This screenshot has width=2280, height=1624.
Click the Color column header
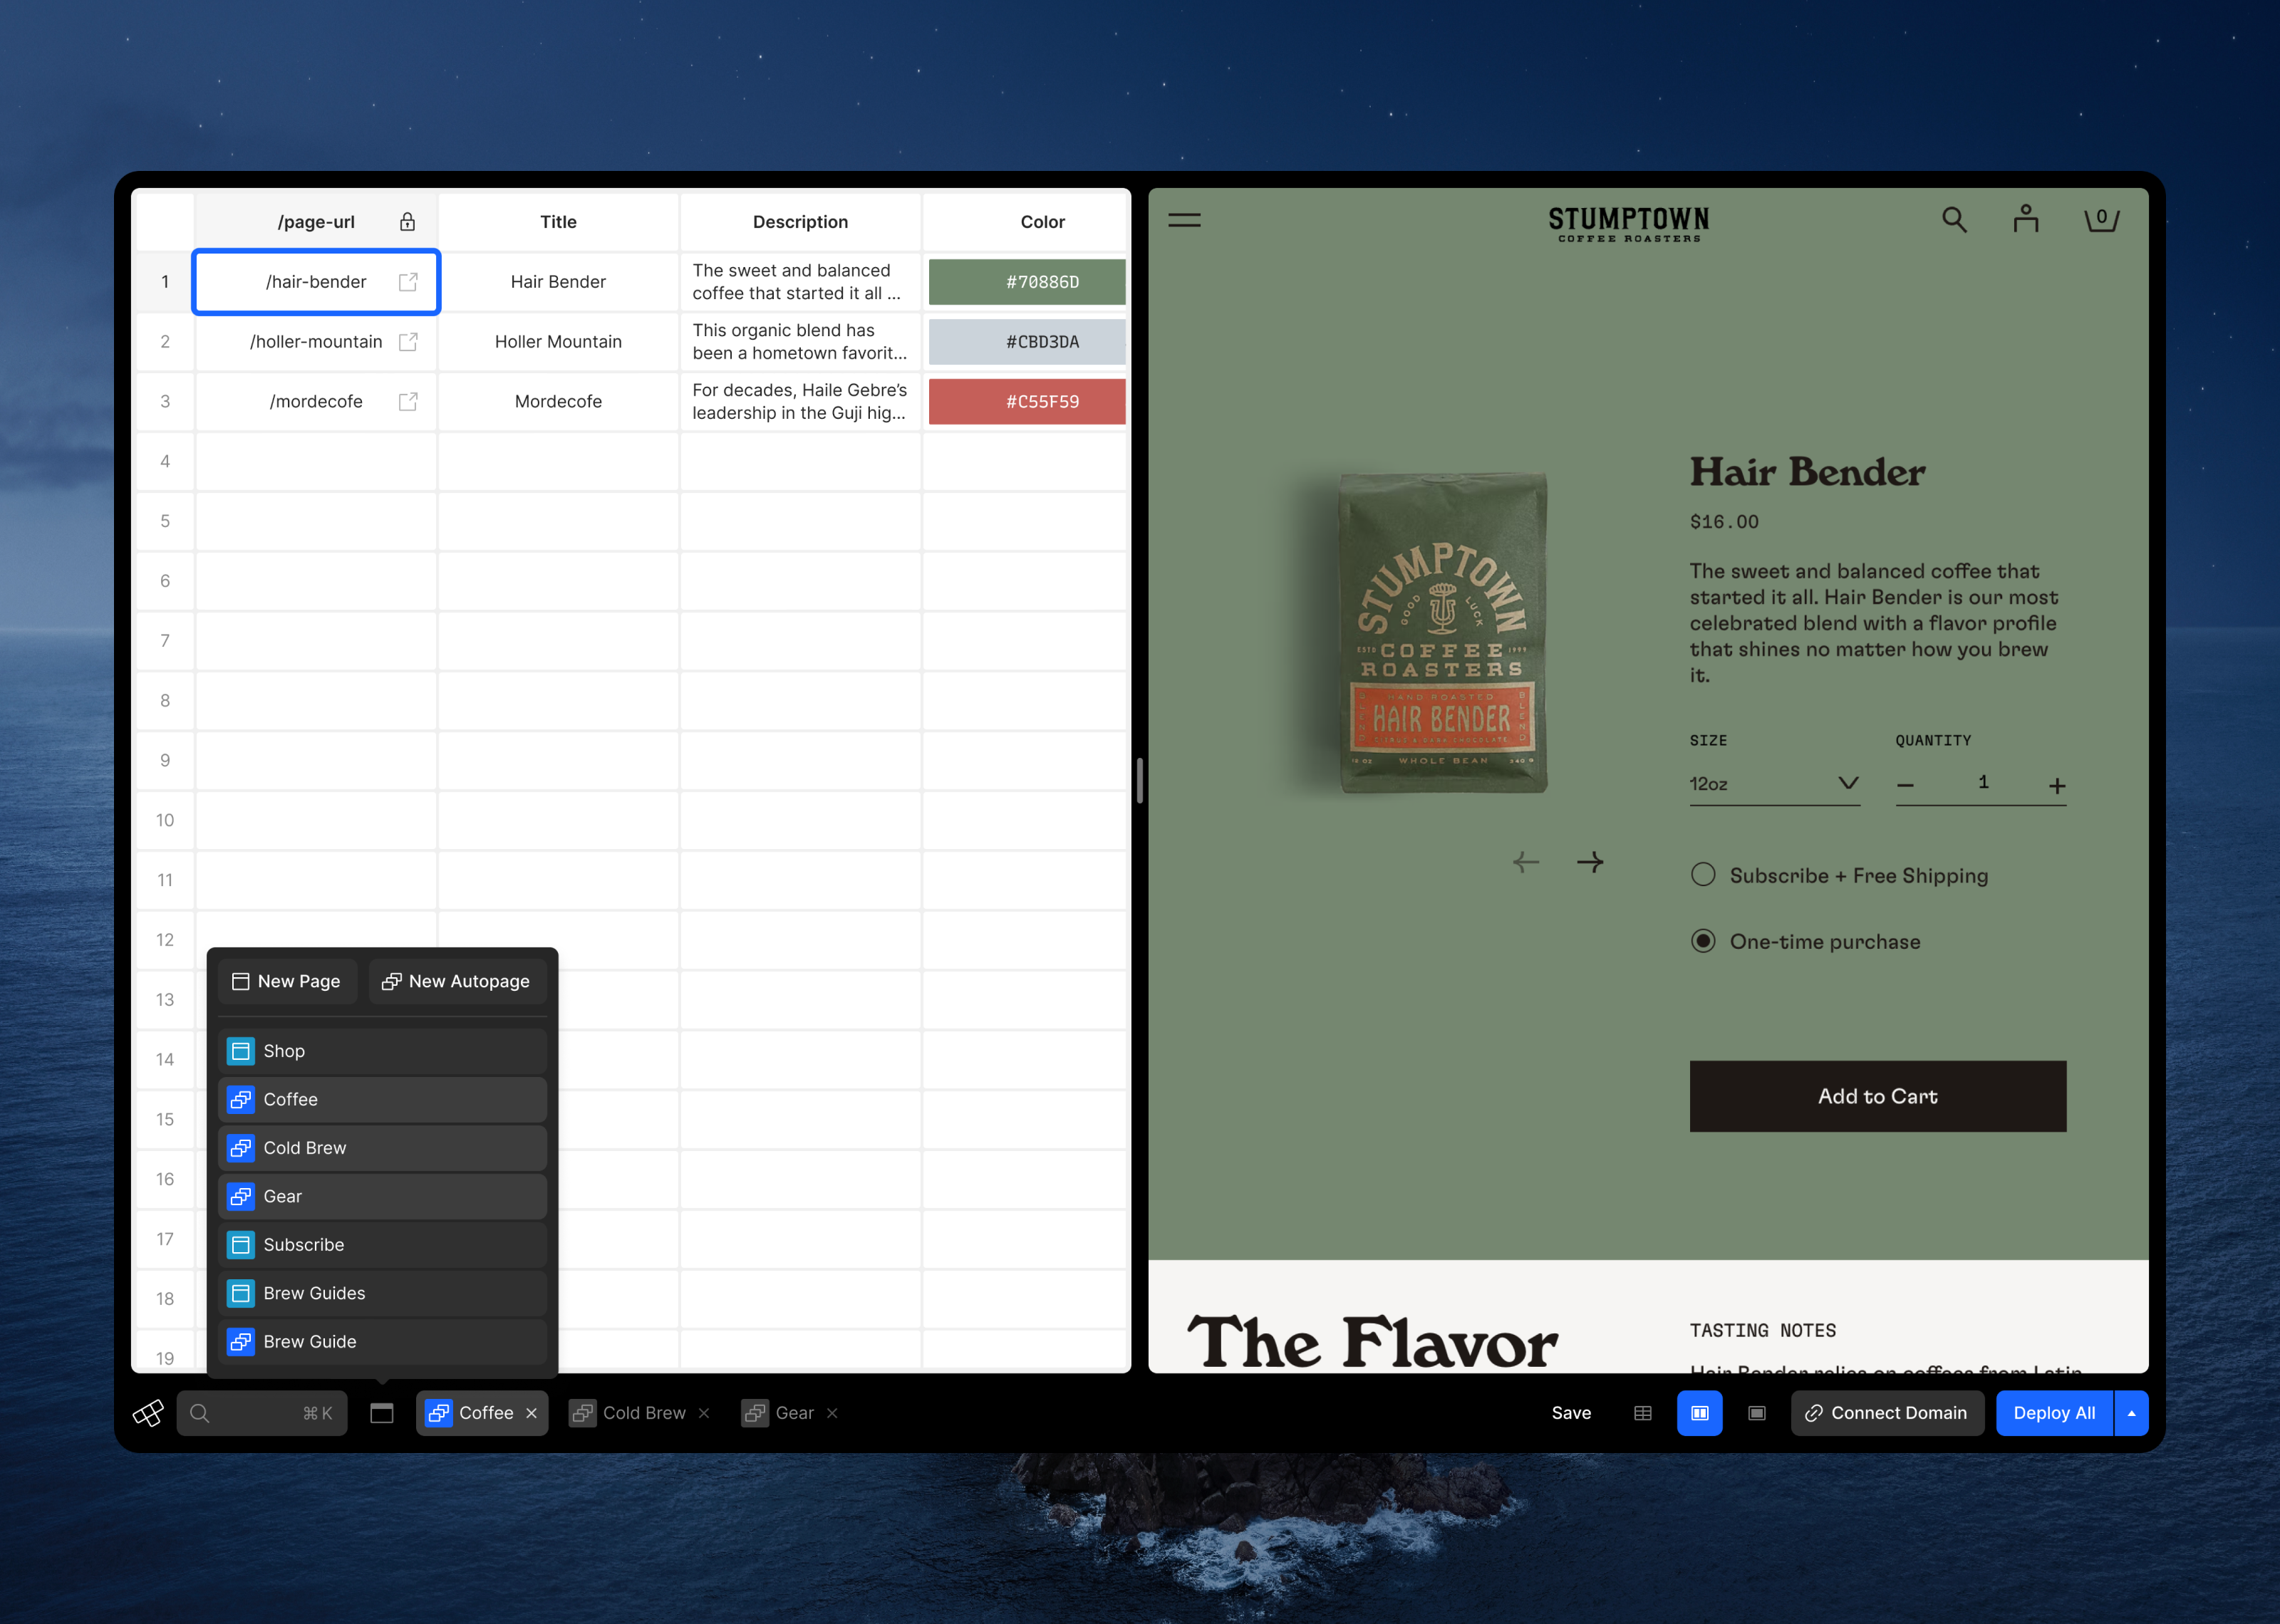click(1027, 222)
